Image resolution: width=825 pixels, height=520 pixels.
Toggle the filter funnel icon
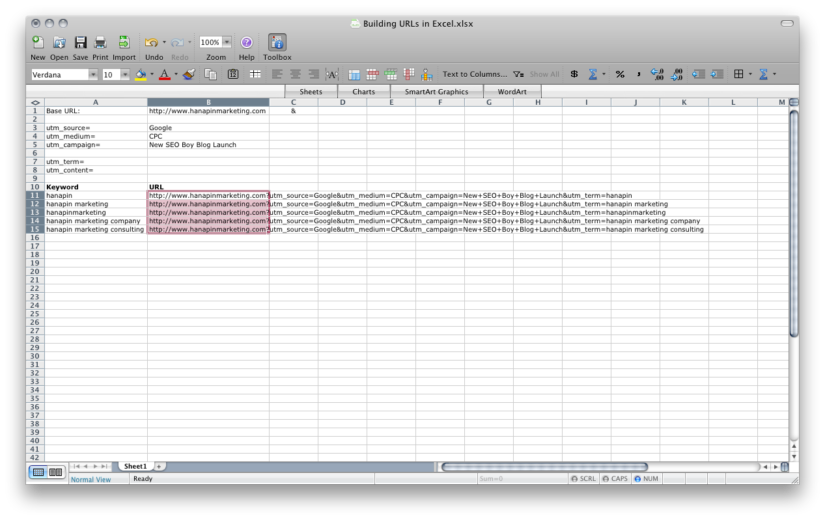click(x=518, y=75)
